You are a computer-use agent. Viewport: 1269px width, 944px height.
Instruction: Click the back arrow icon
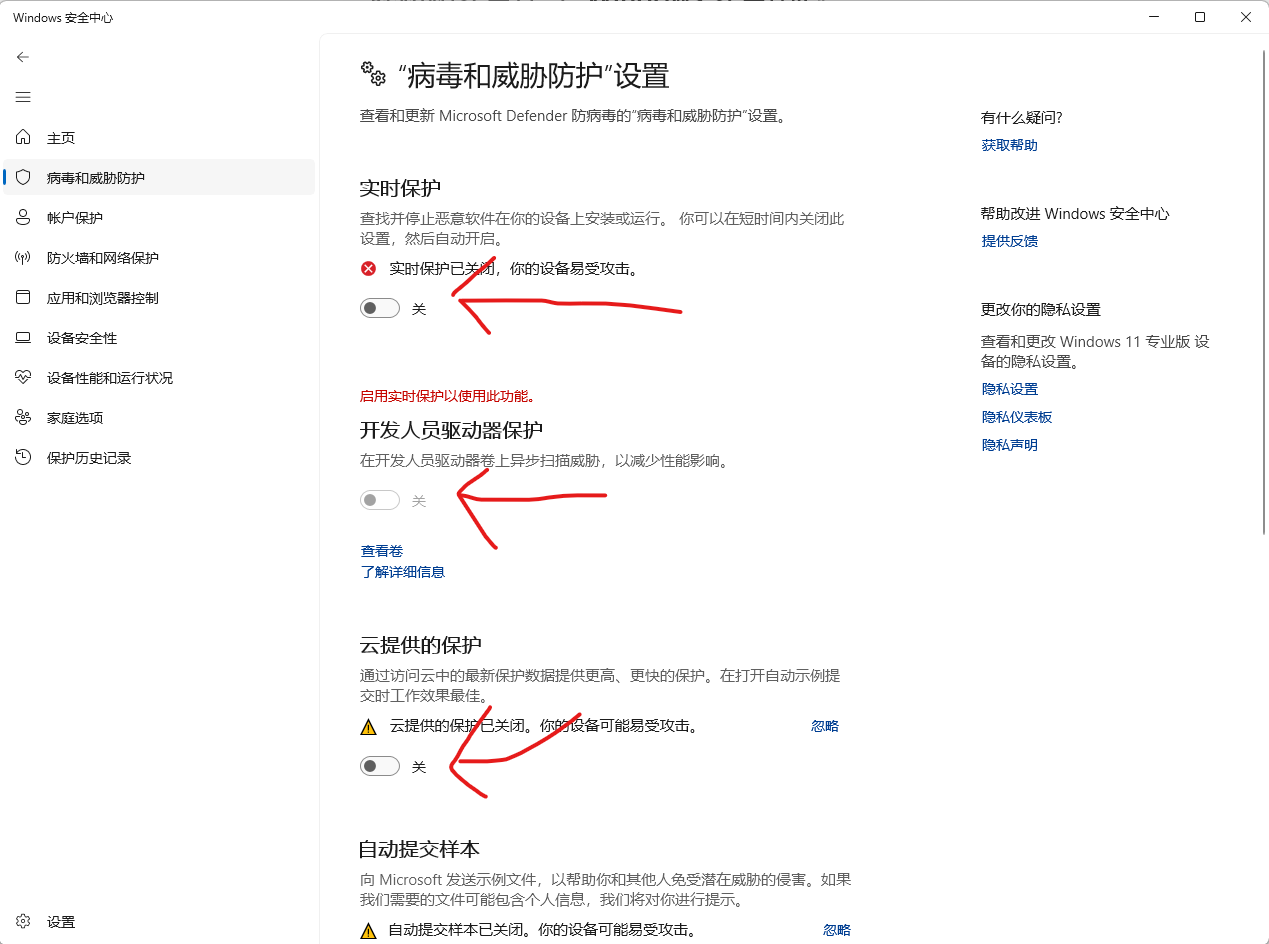(x=23, y=57)
